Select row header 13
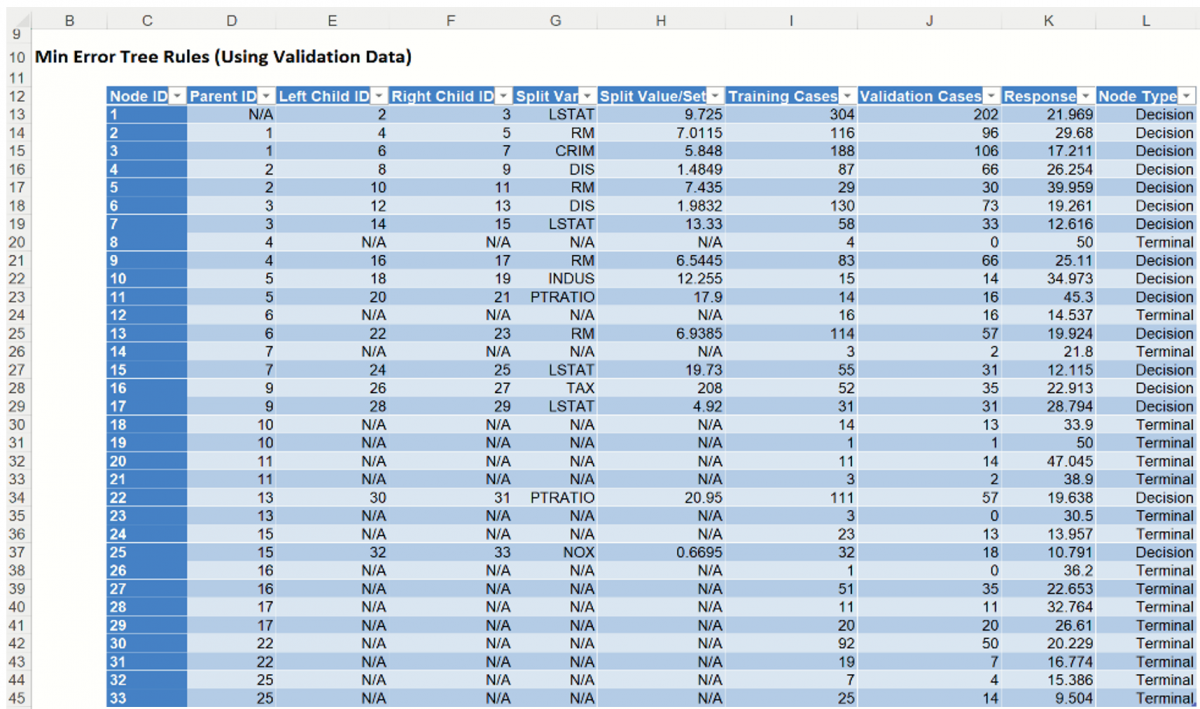 pyautogui.click(x=15, y=114)
